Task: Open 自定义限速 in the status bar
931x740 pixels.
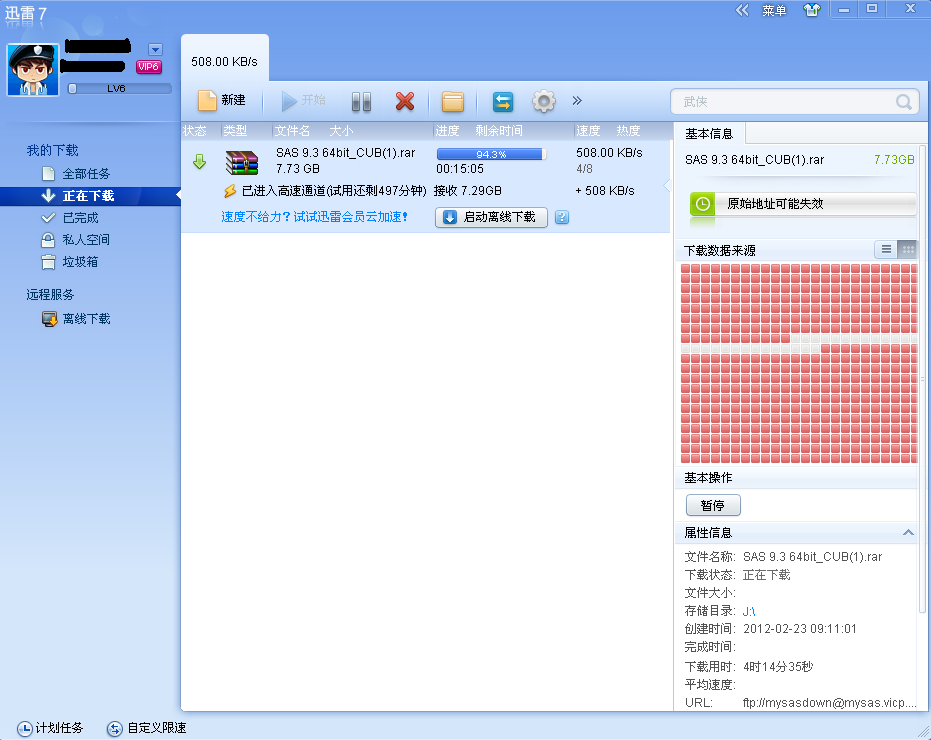Action: pyautogui.click(x=147, y=728)
